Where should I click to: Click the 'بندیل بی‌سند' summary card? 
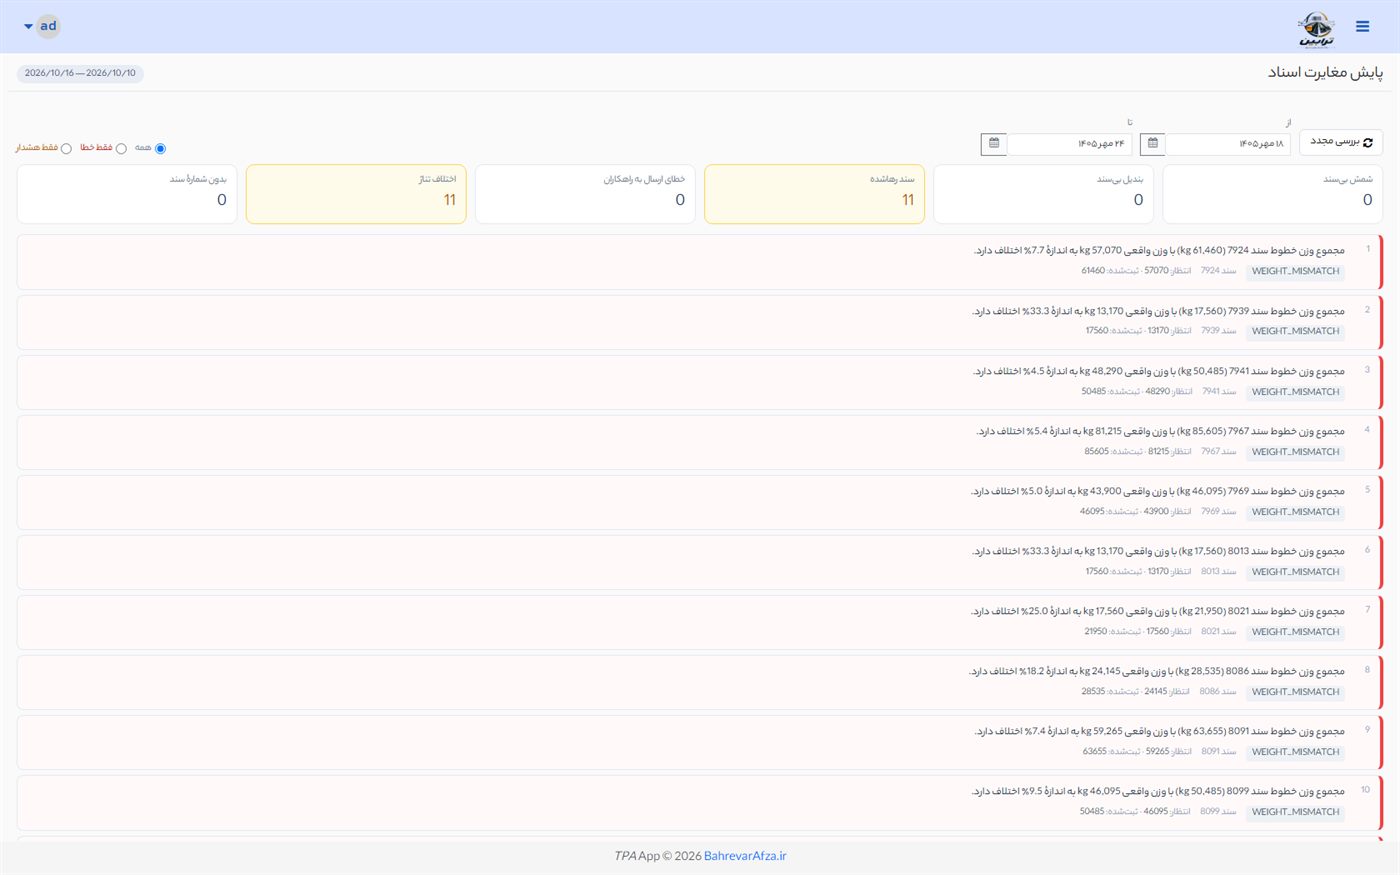tap(1043, 194)
